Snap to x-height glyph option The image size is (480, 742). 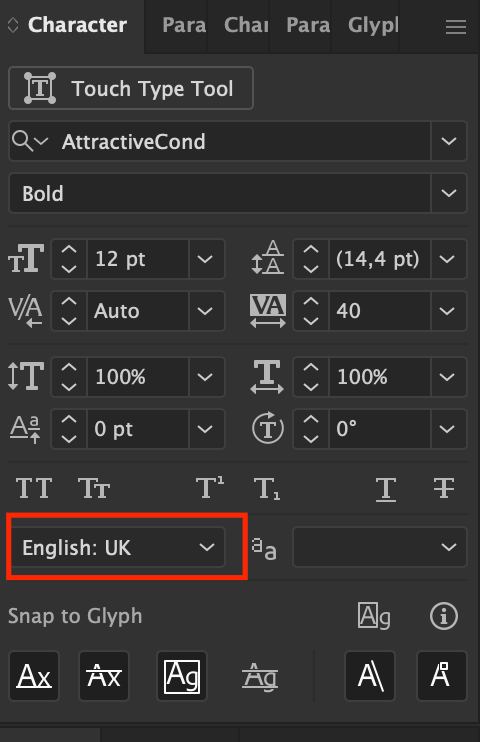(x=104, y=676)
